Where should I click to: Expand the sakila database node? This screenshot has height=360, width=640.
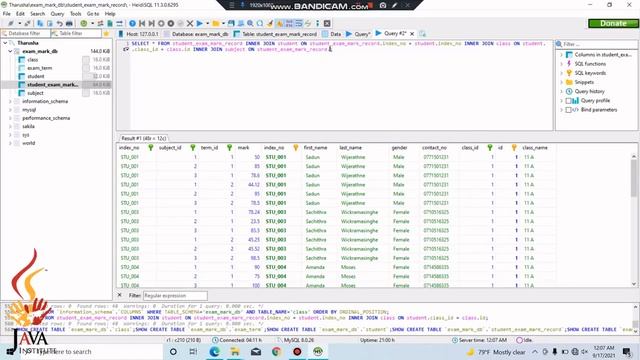pos(10,127)
